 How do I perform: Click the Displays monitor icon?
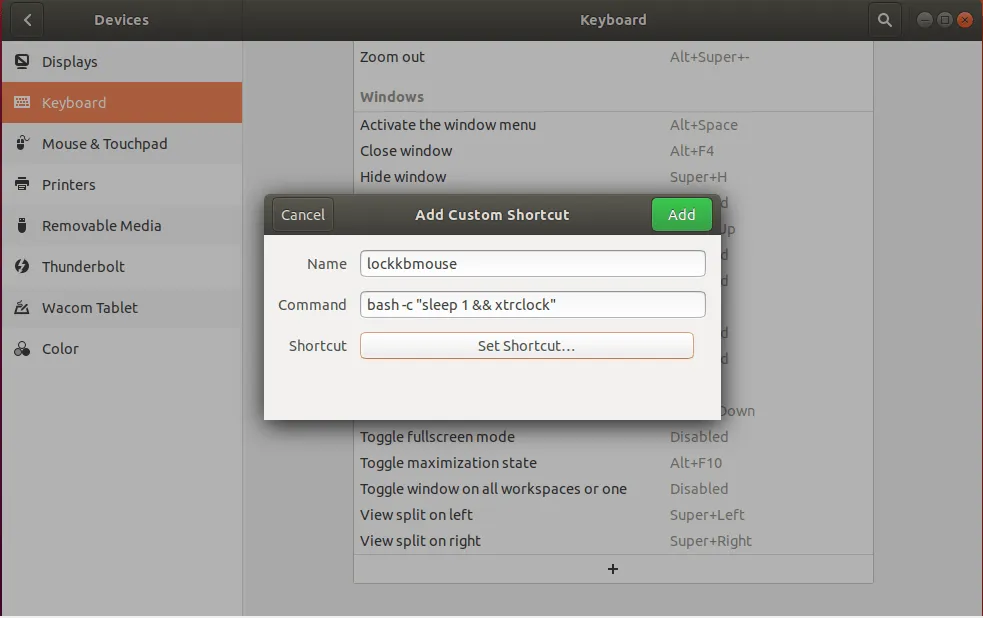[x=22, y=62]
